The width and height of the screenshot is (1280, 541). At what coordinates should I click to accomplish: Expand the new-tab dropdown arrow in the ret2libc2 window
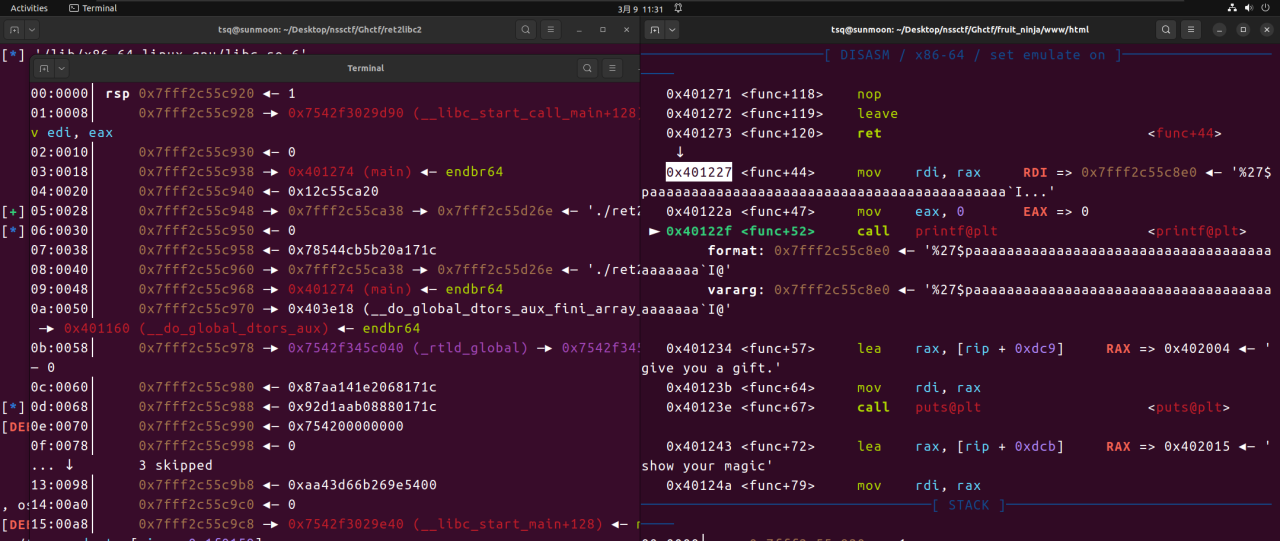click(x=30, y=30)
